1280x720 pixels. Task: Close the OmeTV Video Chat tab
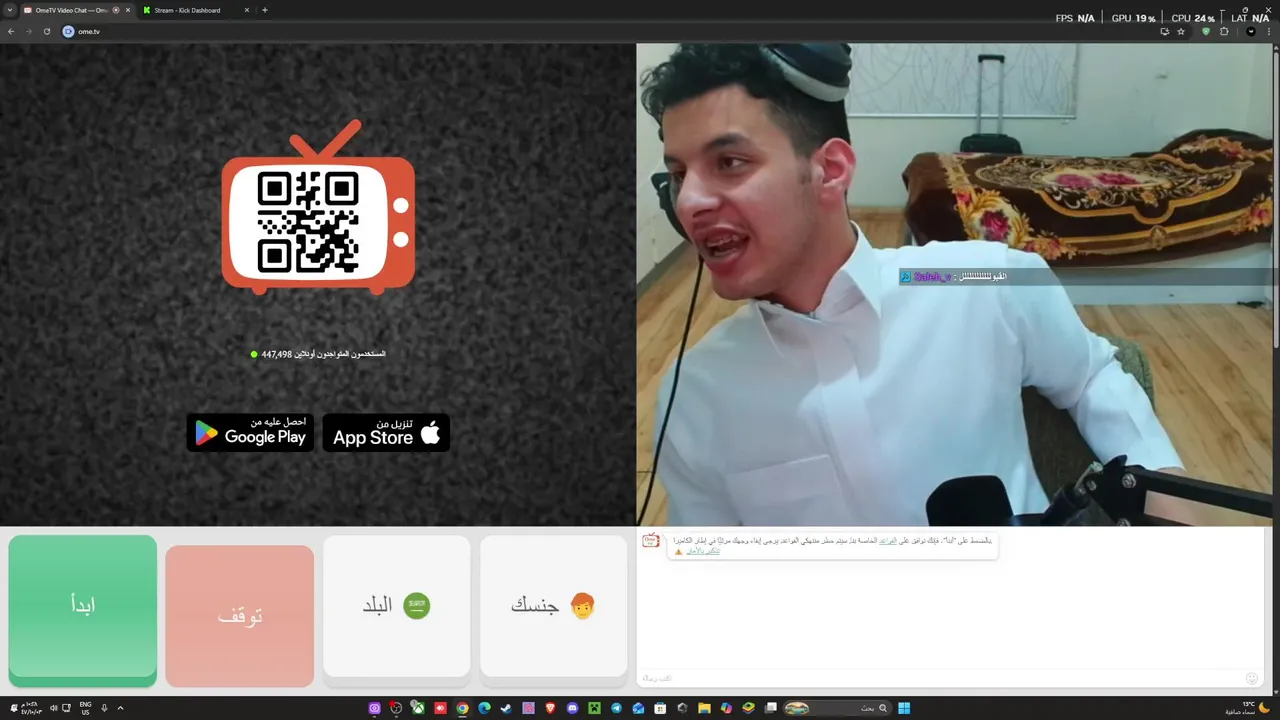128,10
